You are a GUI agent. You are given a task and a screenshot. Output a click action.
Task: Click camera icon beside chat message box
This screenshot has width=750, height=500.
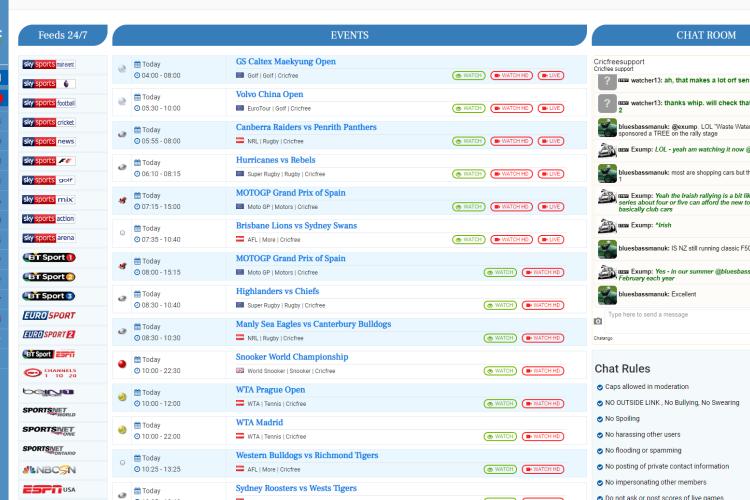[598, 321]
